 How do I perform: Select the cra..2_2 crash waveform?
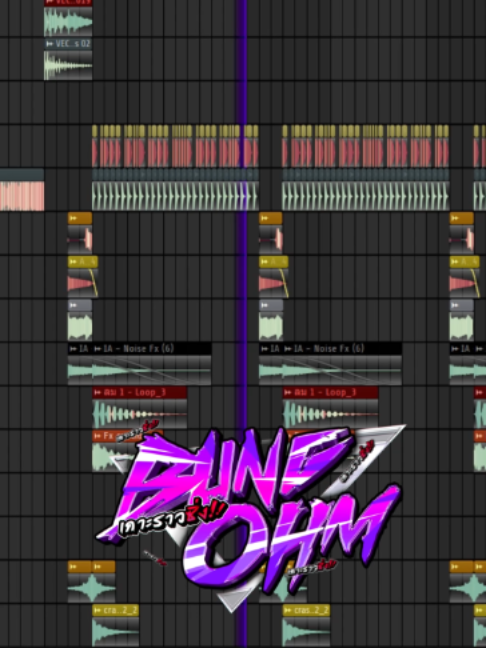[115, 631]
